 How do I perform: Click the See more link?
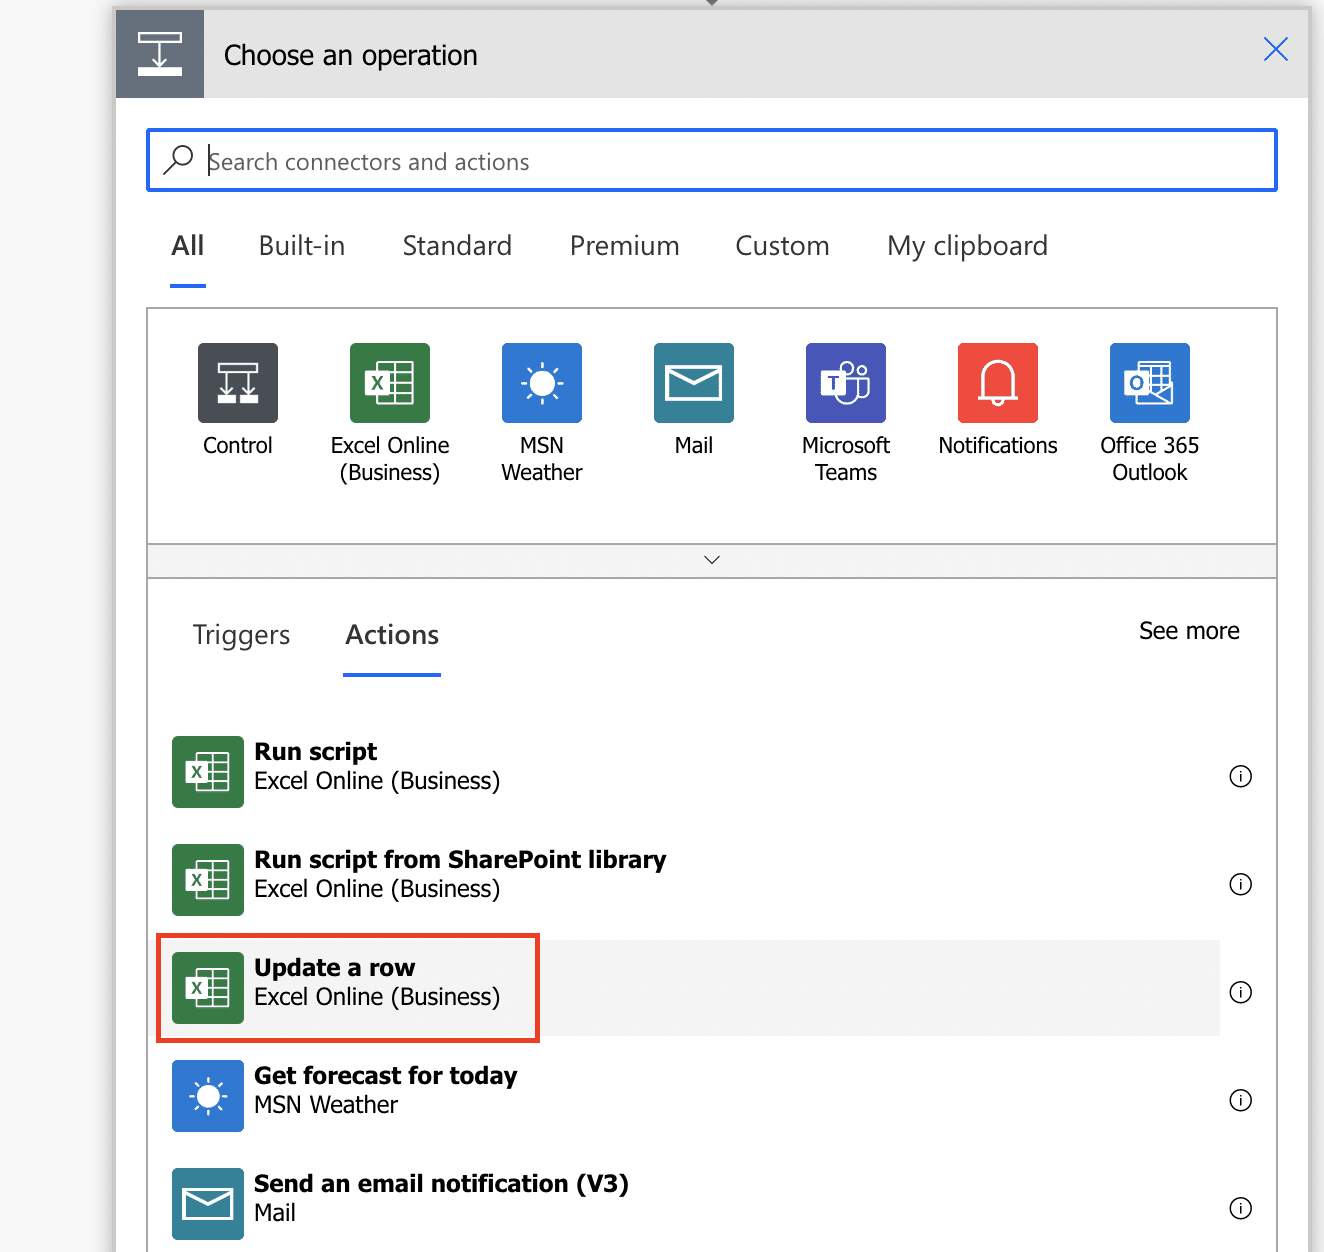pos(1189,631)
